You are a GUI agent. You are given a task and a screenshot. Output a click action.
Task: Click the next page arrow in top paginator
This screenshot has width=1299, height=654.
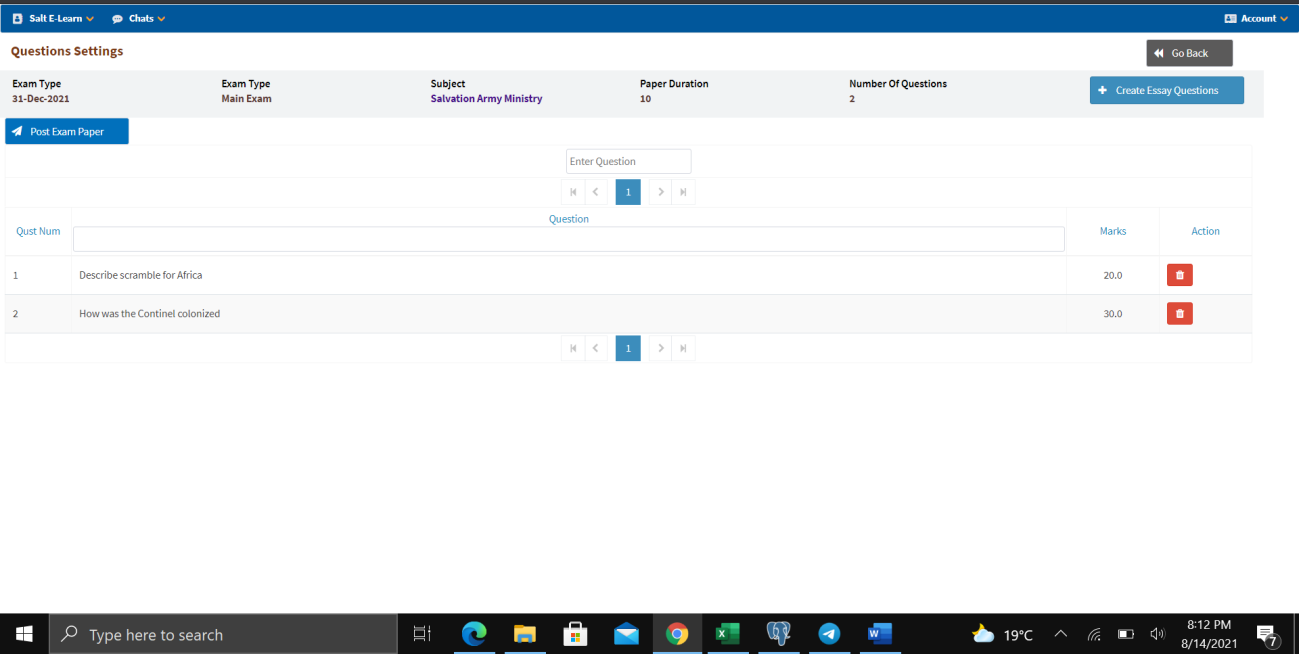pyautogui.click(x=661, y=192)
